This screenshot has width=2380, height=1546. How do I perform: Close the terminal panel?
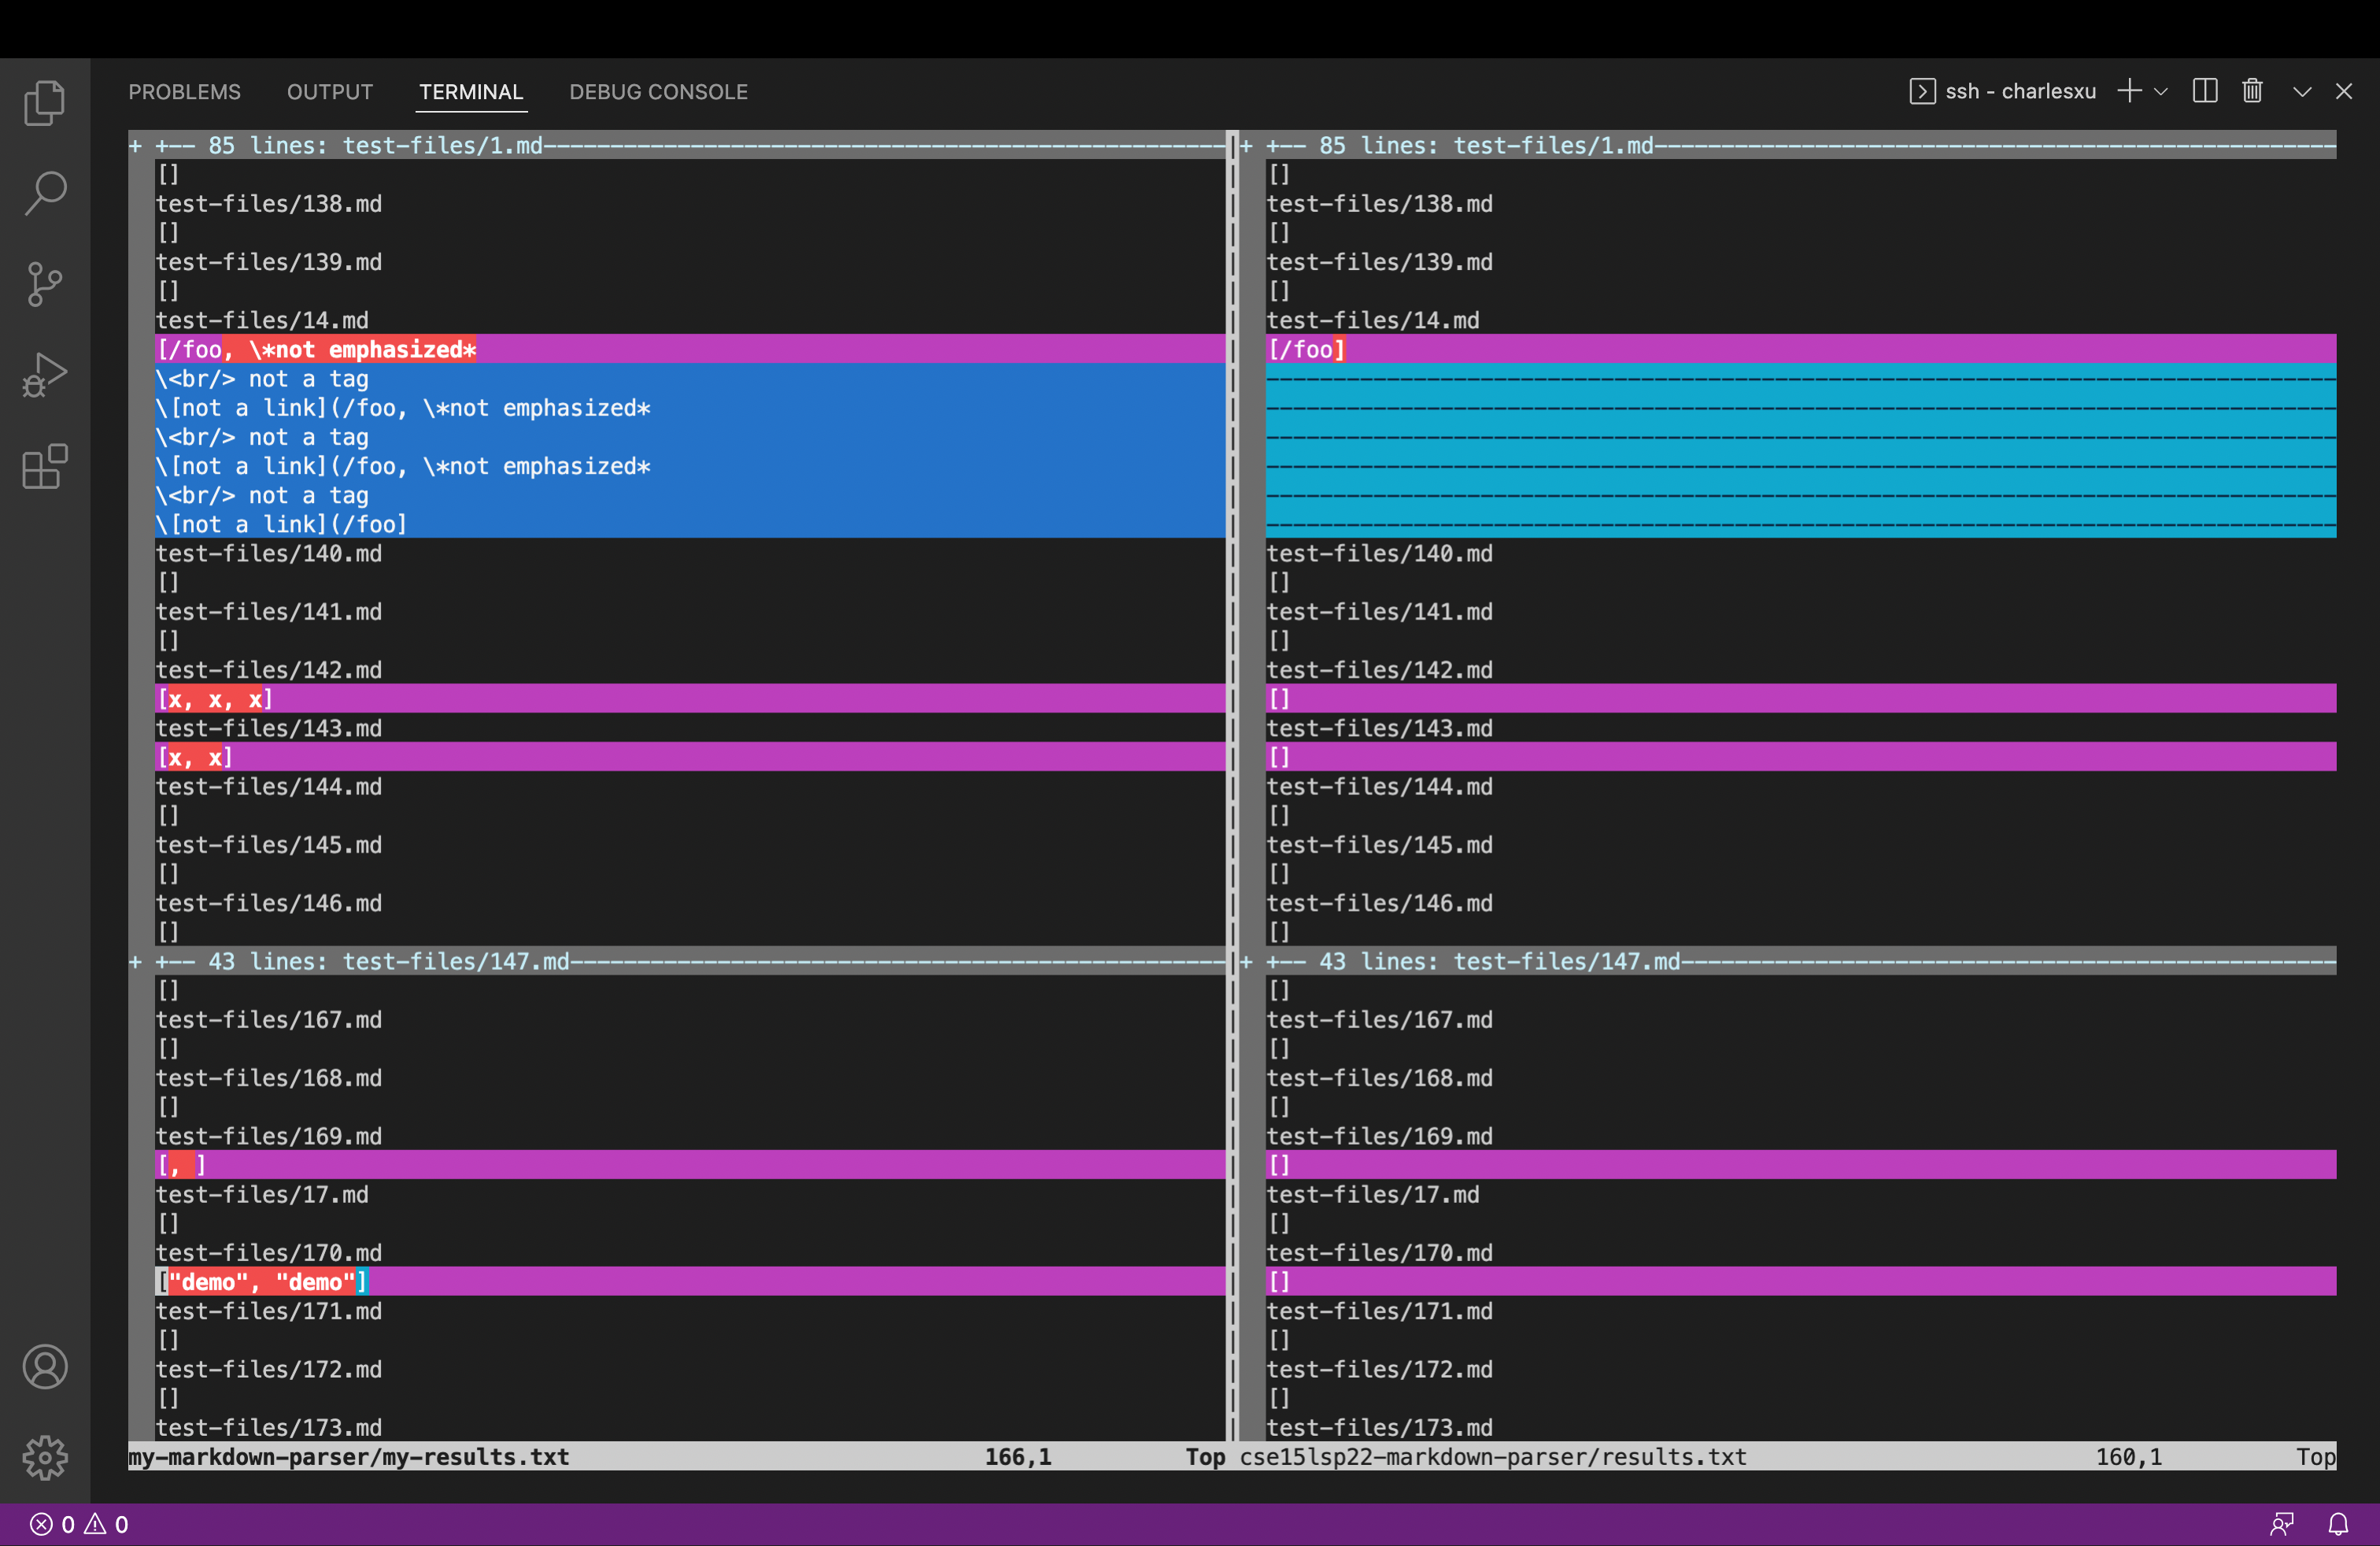[x=2344, y=91]
